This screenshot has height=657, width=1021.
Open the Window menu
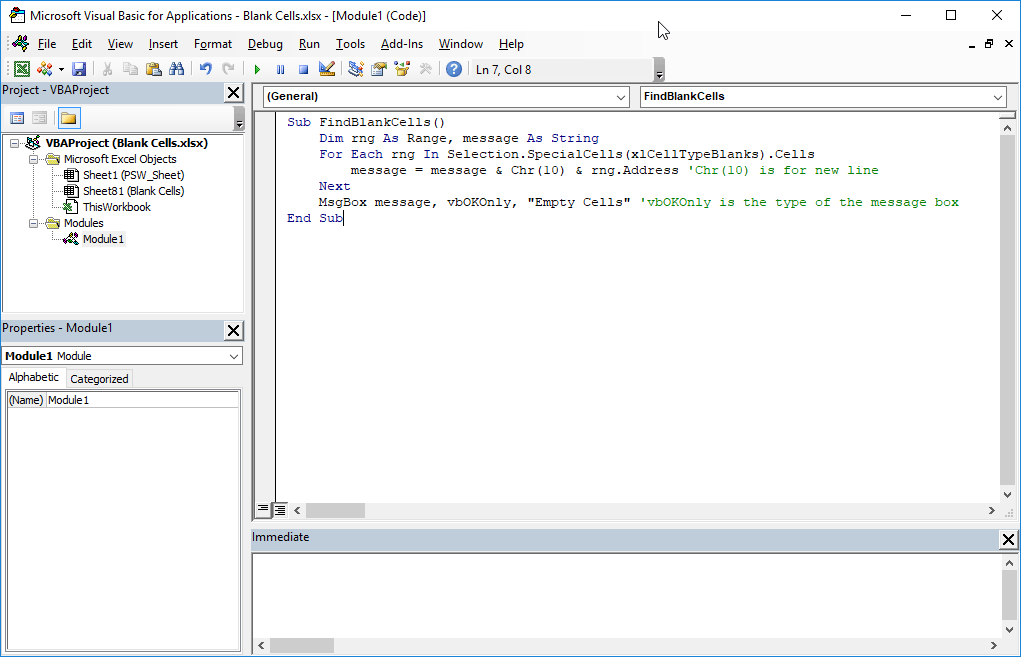click(x=460, y=44)
